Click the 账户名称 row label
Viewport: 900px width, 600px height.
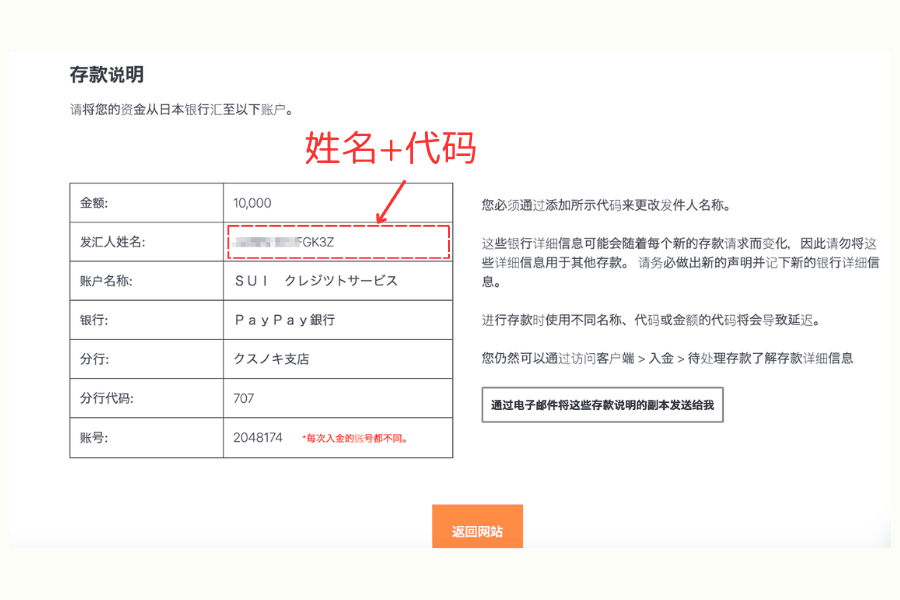(x=107, y=281)
